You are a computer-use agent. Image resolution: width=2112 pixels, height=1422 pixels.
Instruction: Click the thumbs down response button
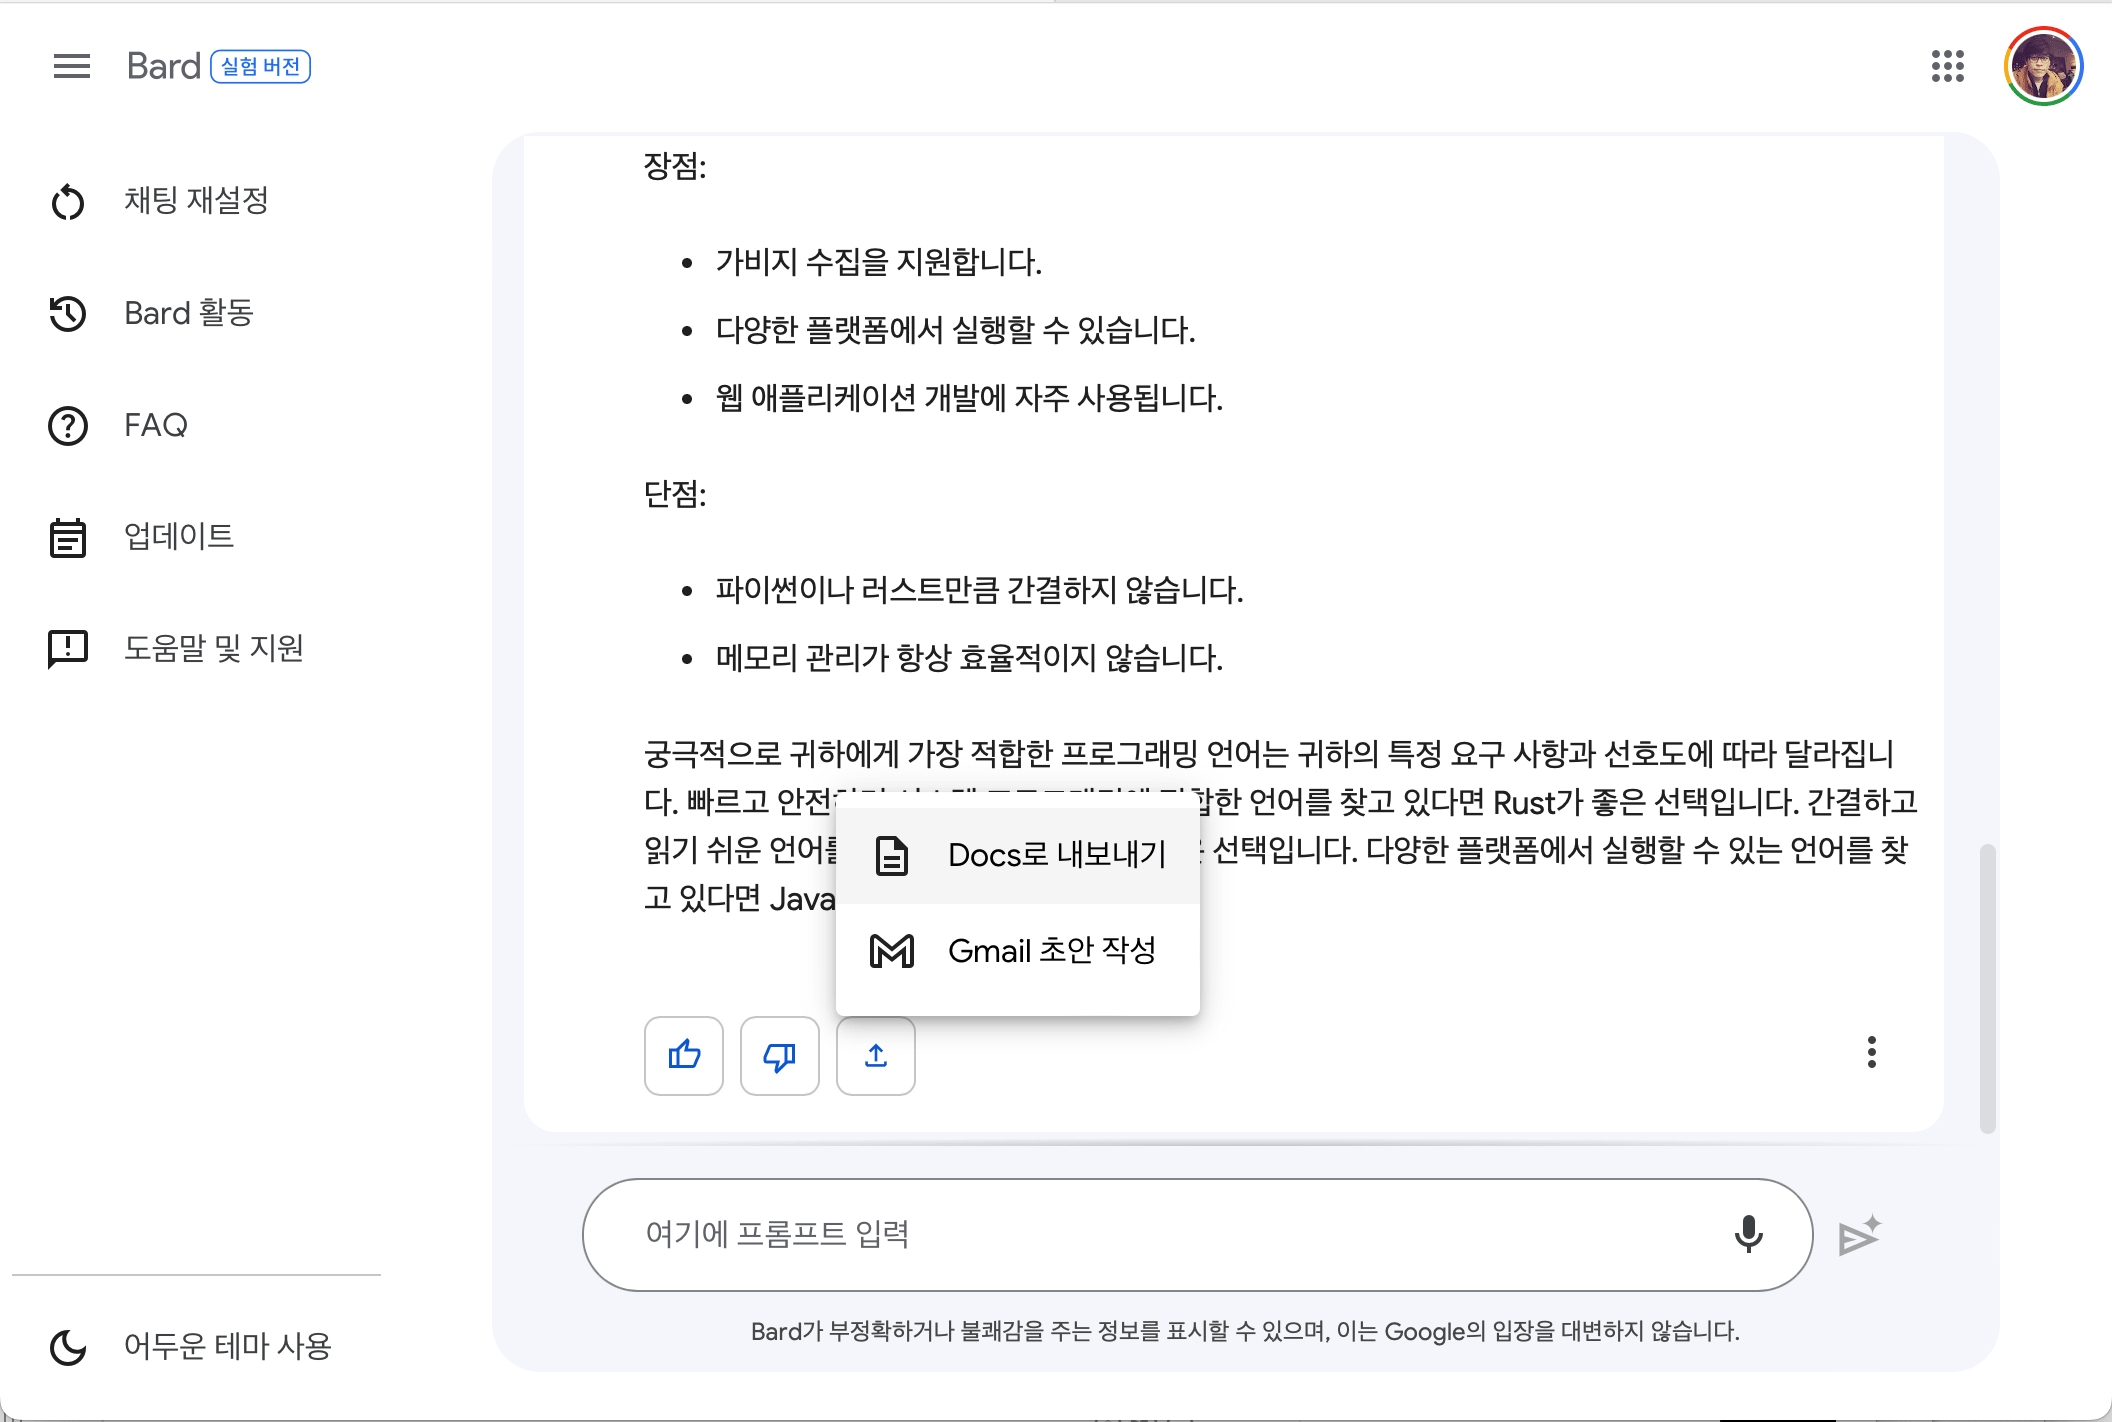780,1055
